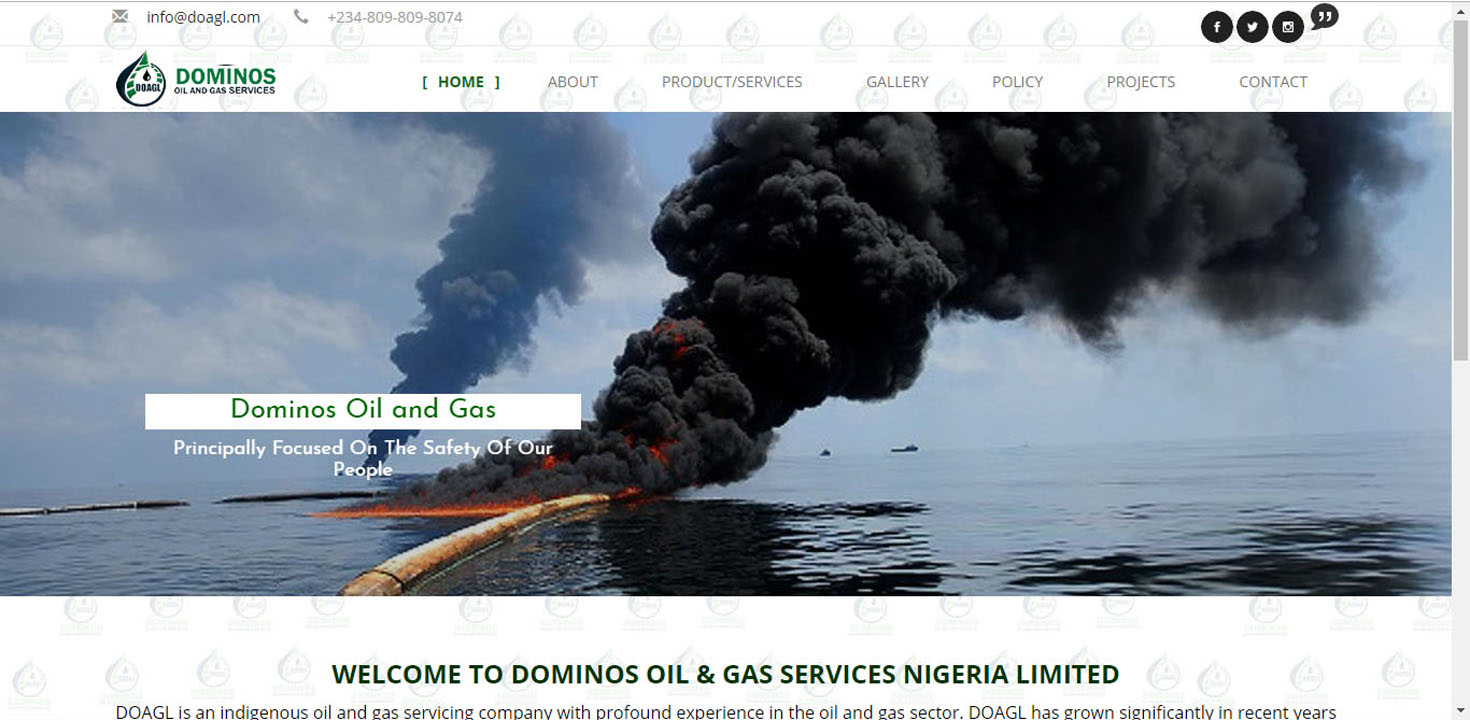
Task: Click the Dominos Oil and Gas logo
Action: [x=196, y=79]
